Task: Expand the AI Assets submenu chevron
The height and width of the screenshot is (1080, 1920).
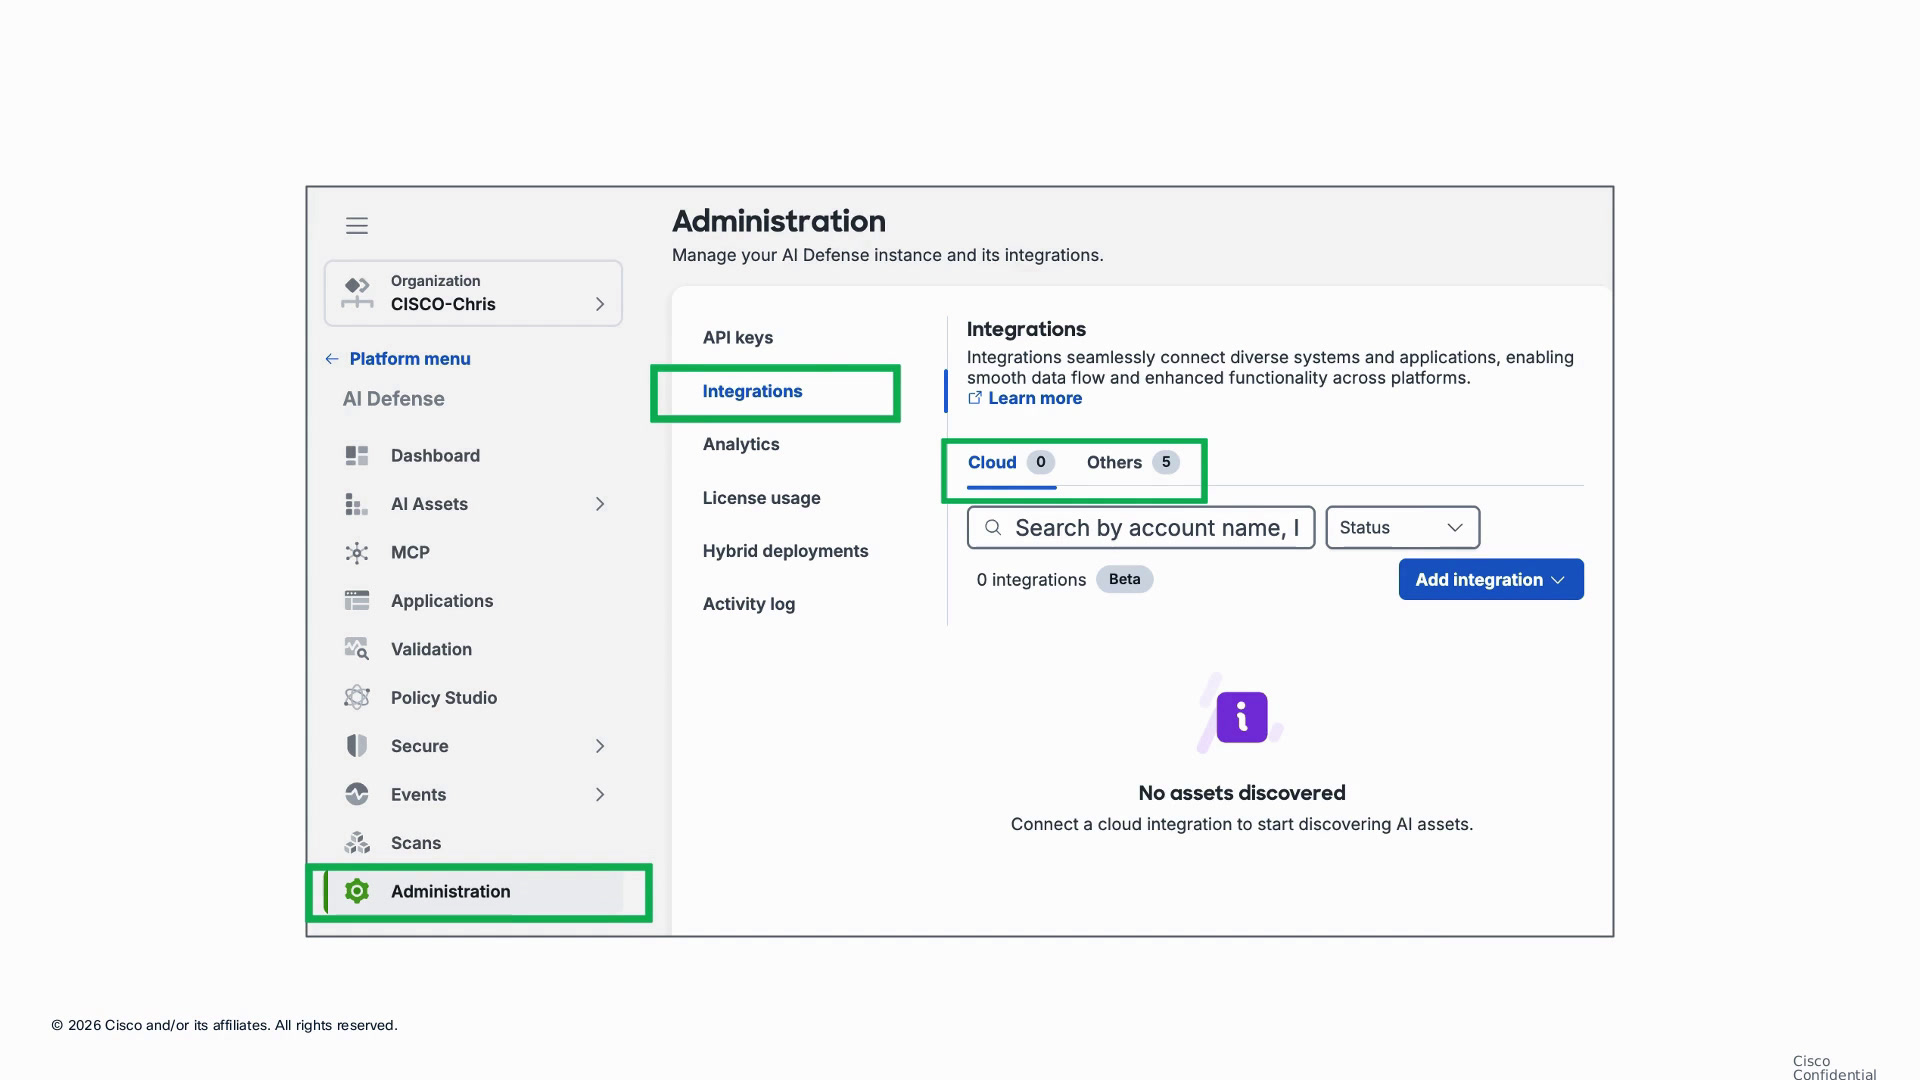Action: 600,504
